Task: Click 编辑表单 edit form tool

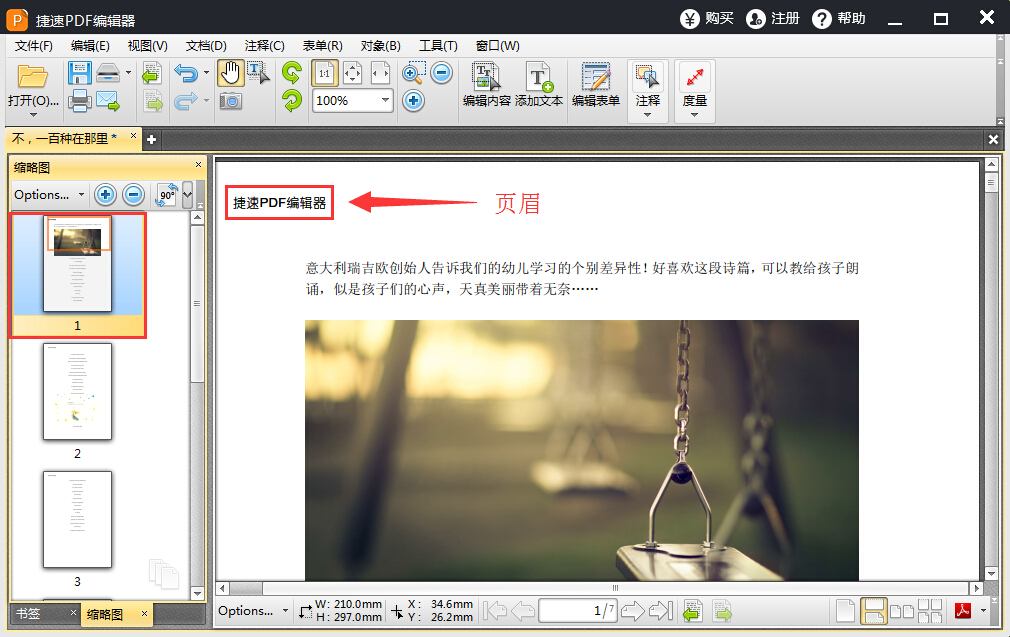Action: [x=595, y=84]
